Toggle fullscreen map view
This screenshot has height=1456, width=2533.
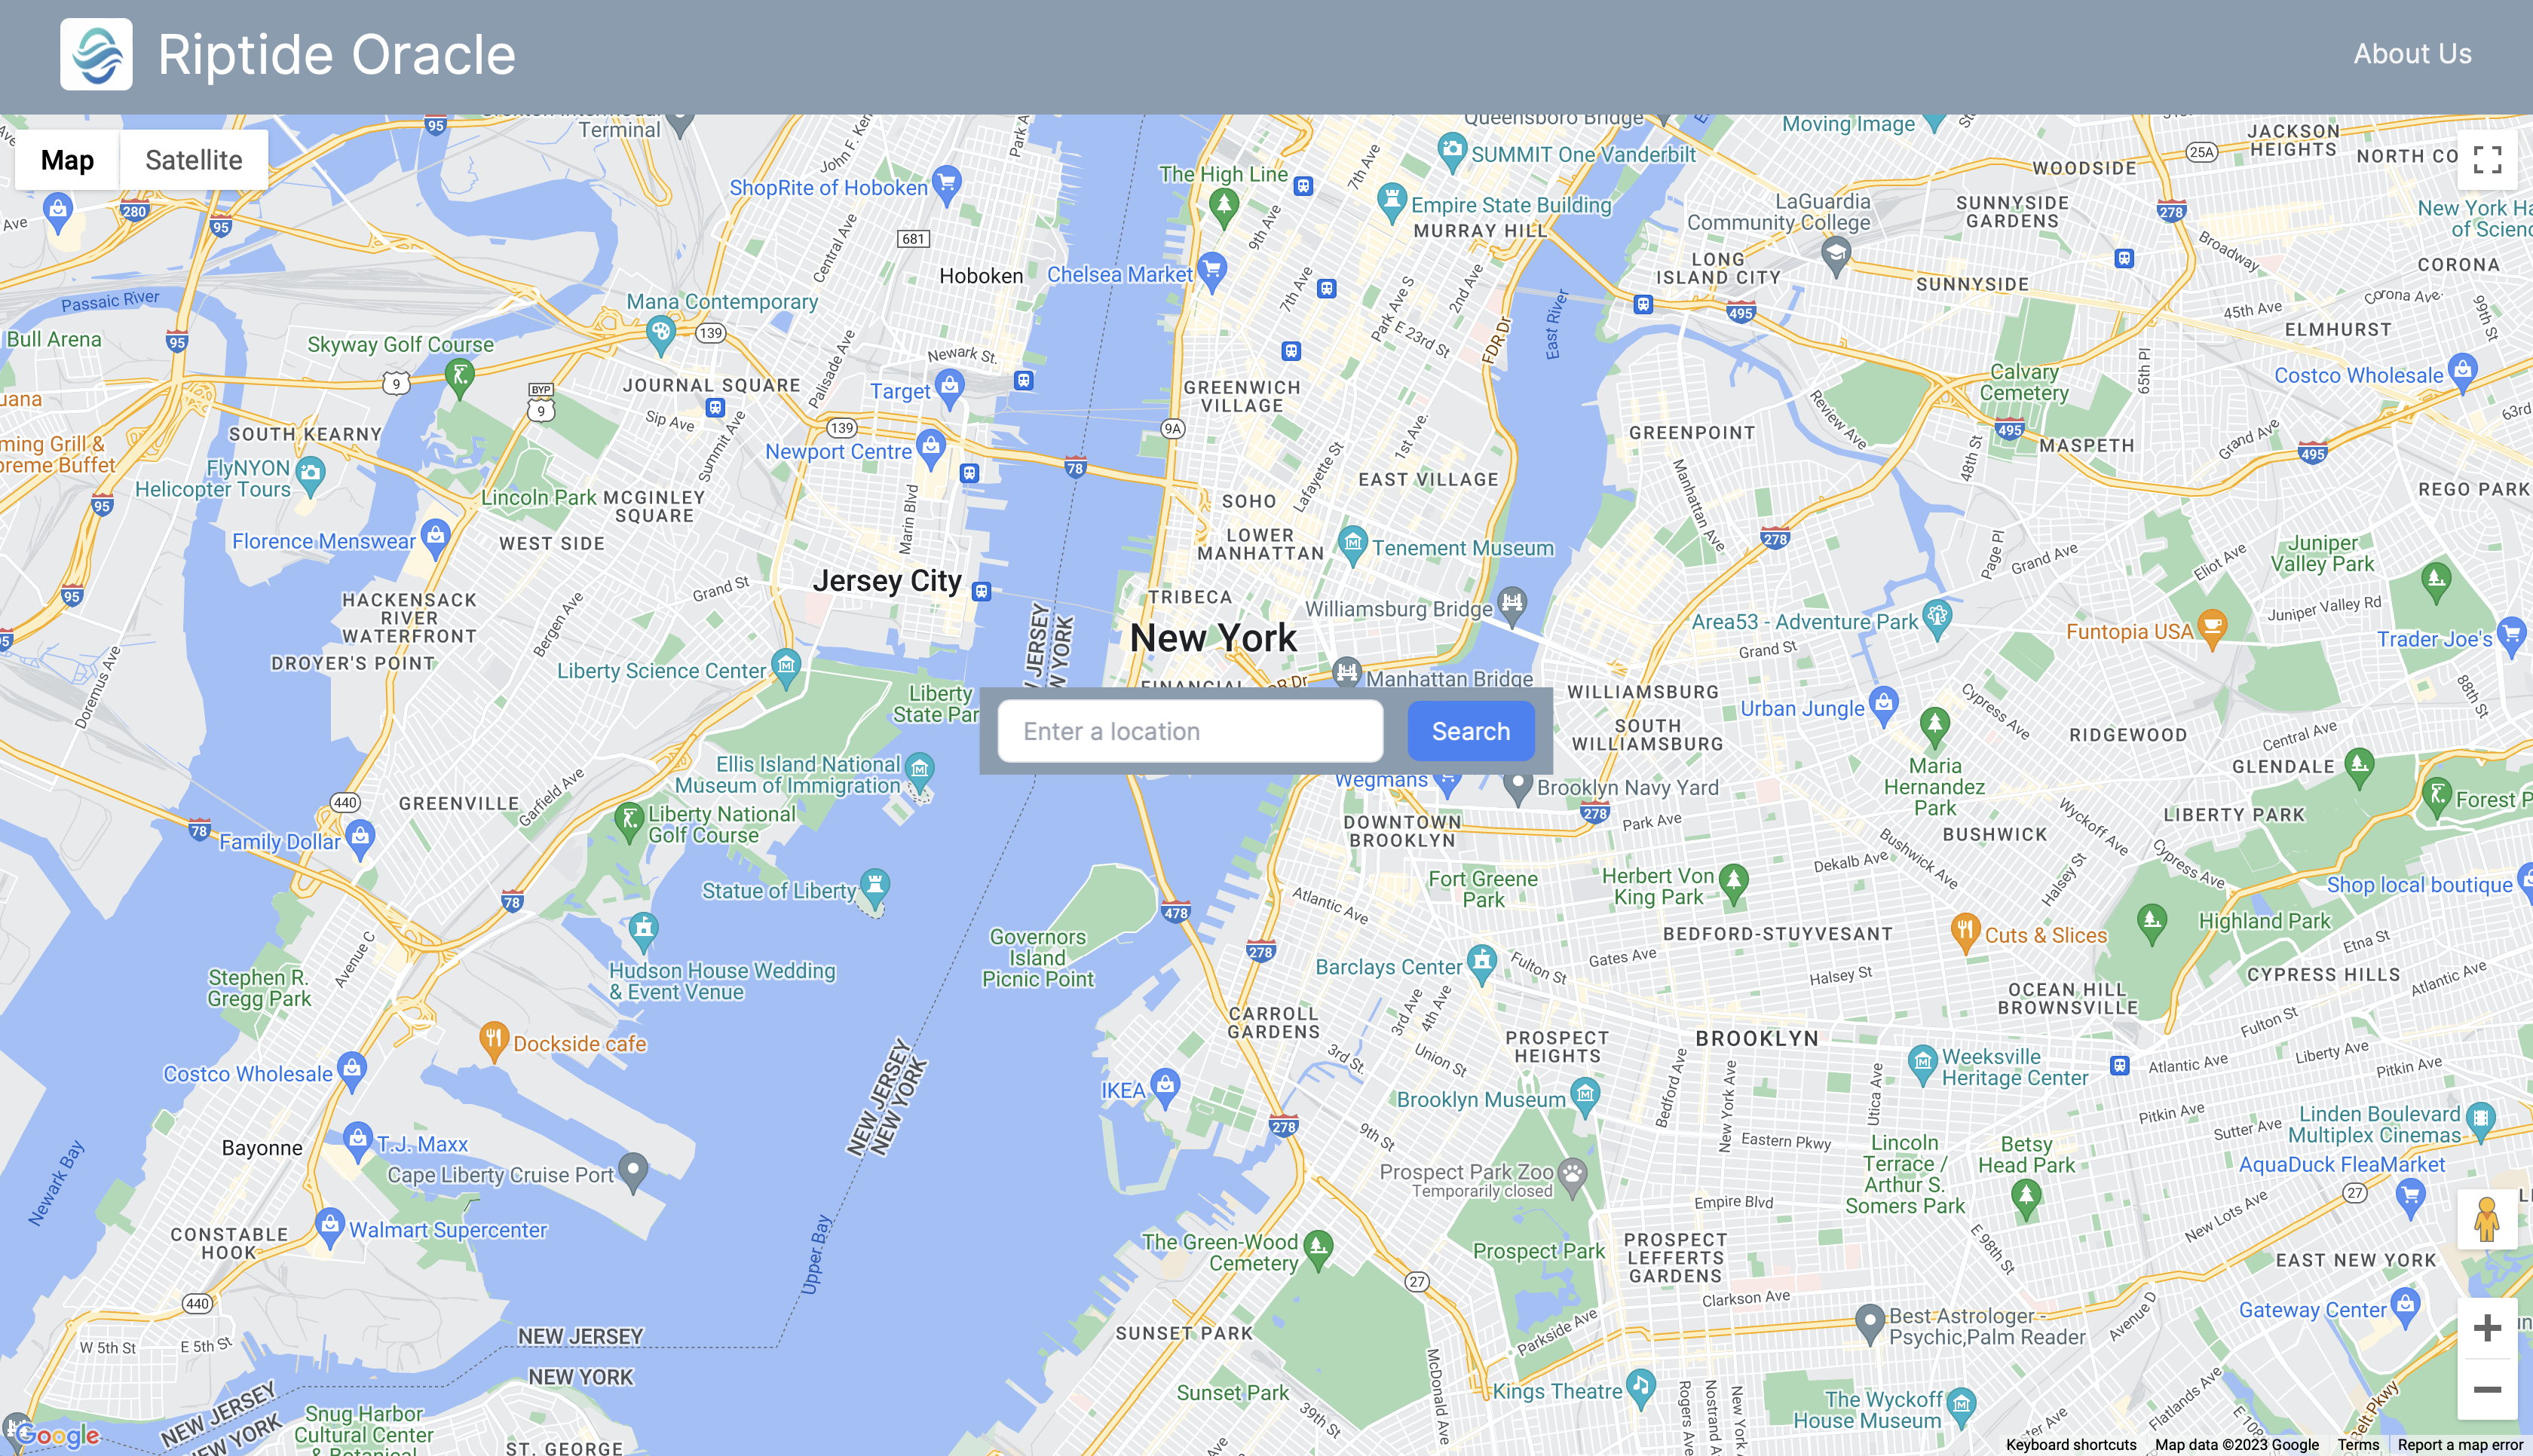(x=2487, y=160)
